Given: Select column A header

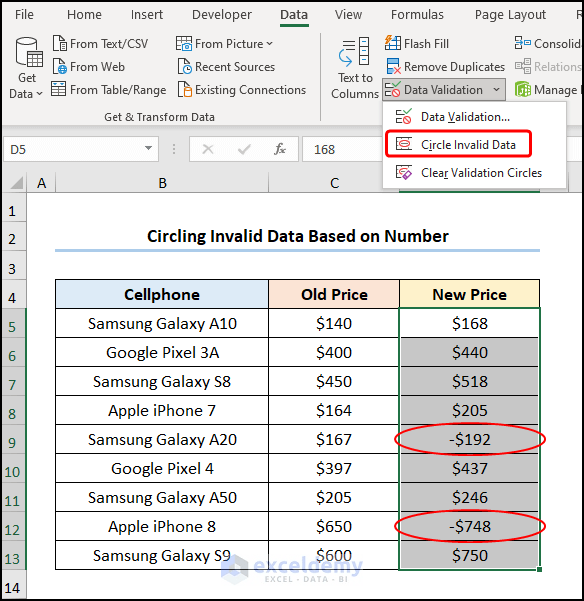Looking at the screenshot, I should (41, 182).
